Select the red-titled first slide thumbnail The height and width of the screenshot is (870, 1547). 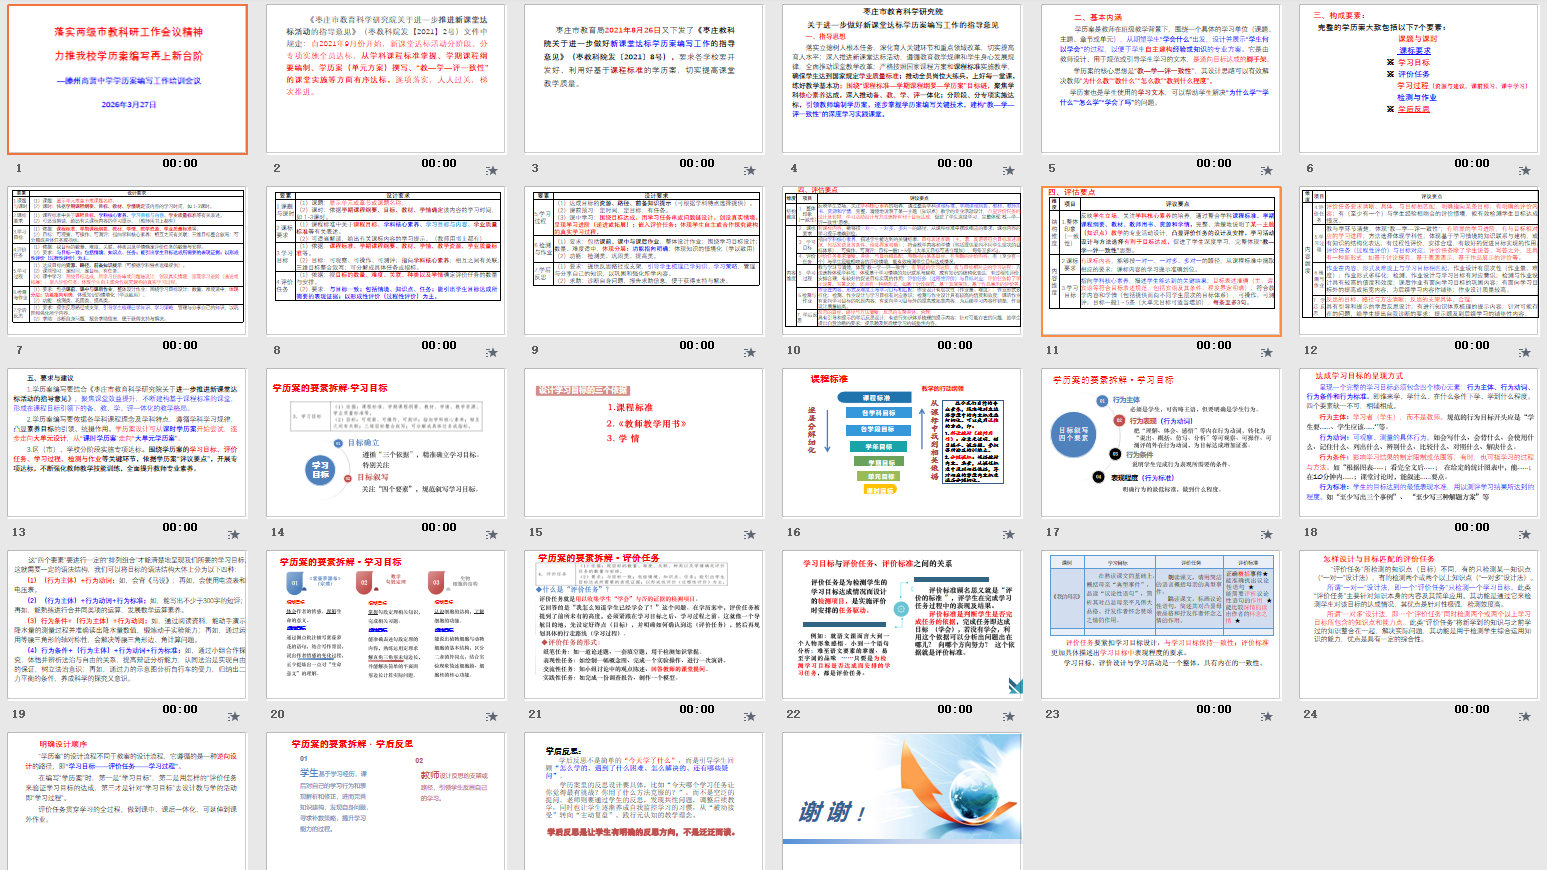tap(128, 79)
